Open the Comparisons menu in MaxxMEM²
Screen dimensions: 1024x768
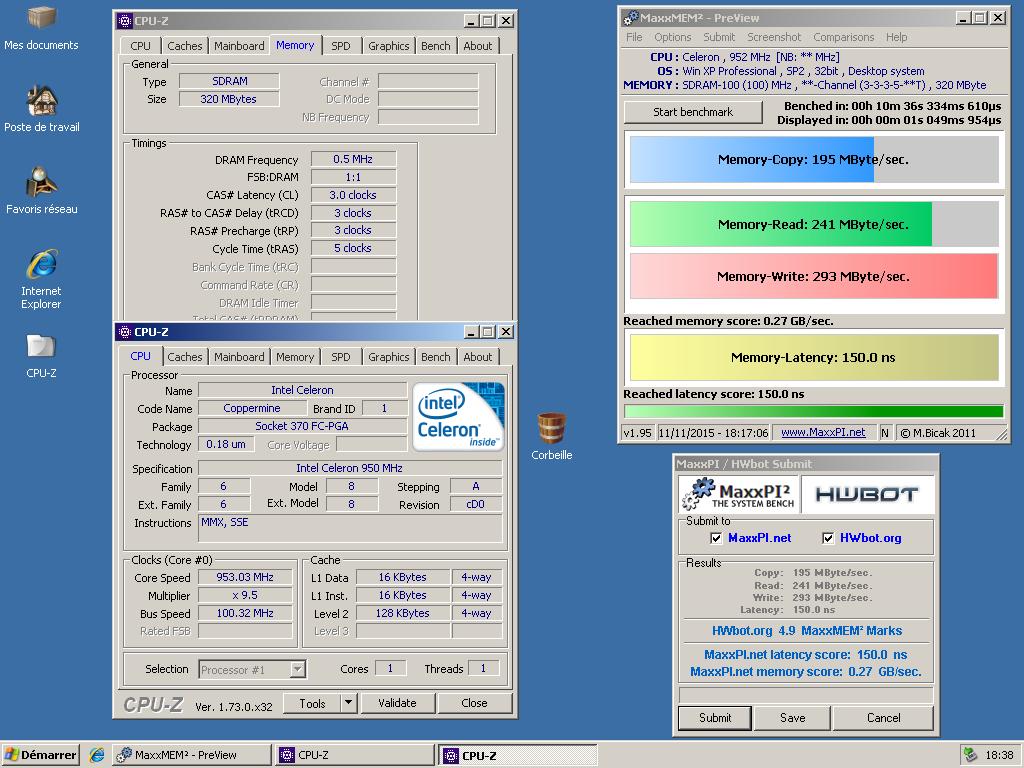coord(844,37)
